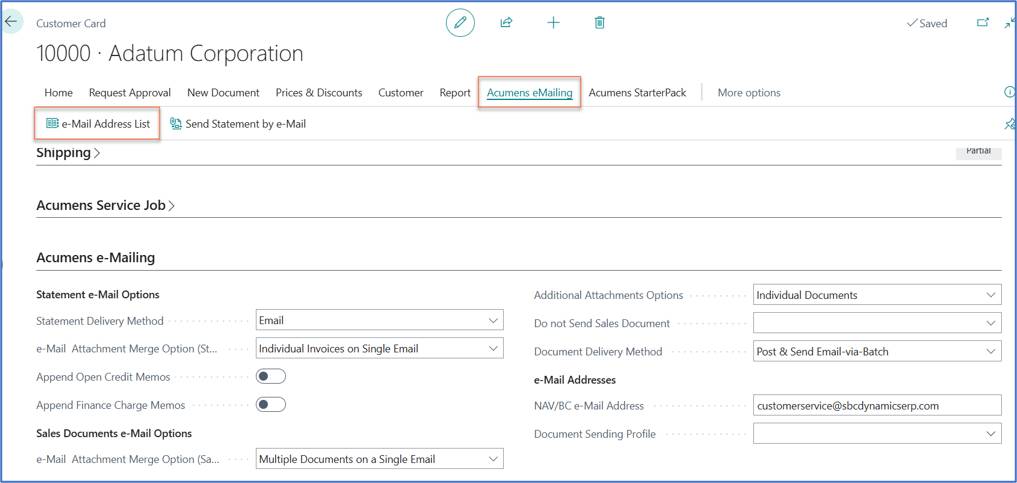
Task: Click the collapse page arrows icon
Action: 1009,23
